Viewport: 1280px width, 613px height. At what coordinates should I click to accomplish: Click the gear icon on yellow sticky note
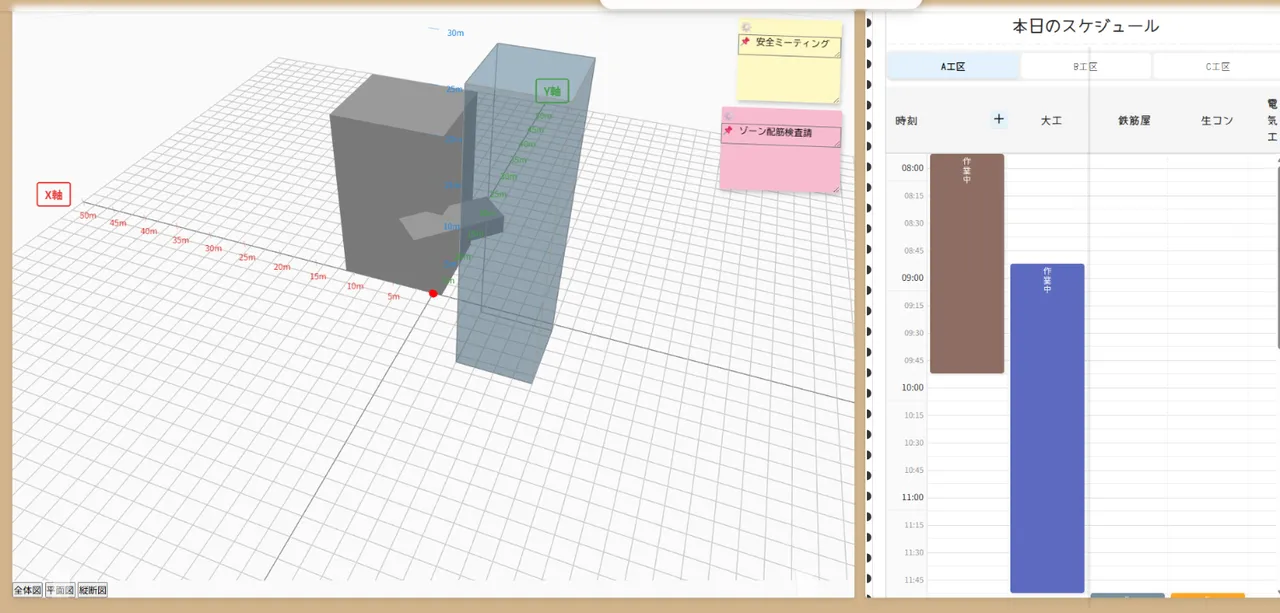(746, 26)
